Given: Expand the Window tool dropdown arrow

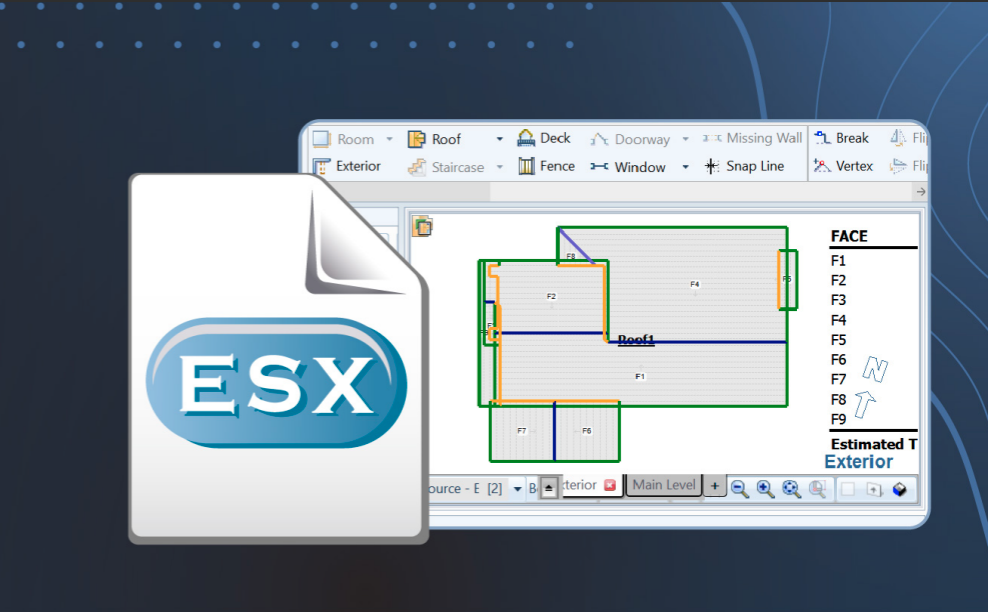Looking at the screenshot, I should tap(685, 167).
